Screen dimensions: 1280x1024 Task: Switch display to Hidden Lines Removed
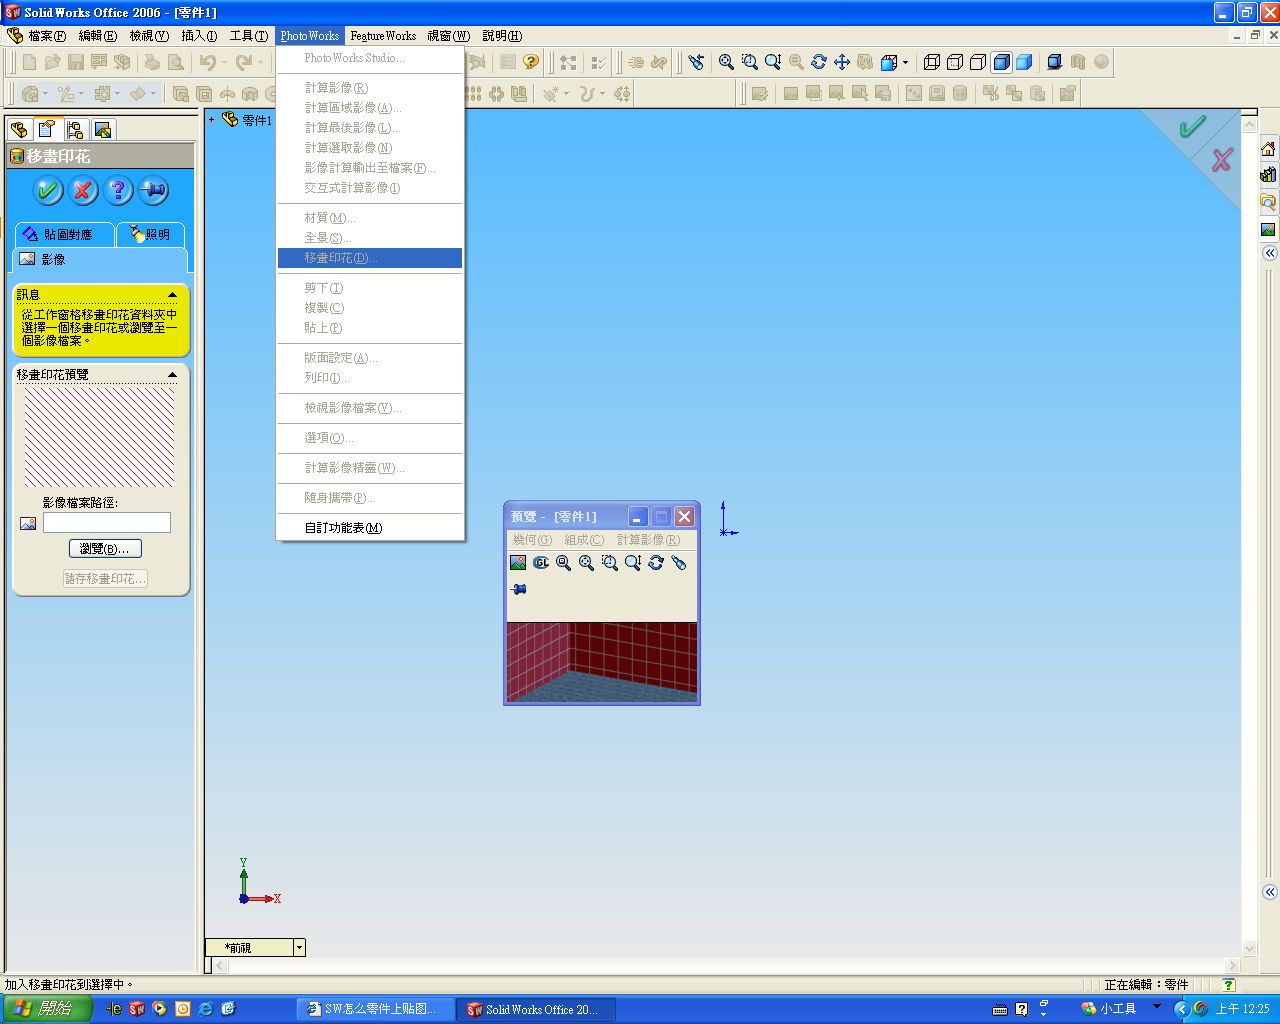(978, 62)
